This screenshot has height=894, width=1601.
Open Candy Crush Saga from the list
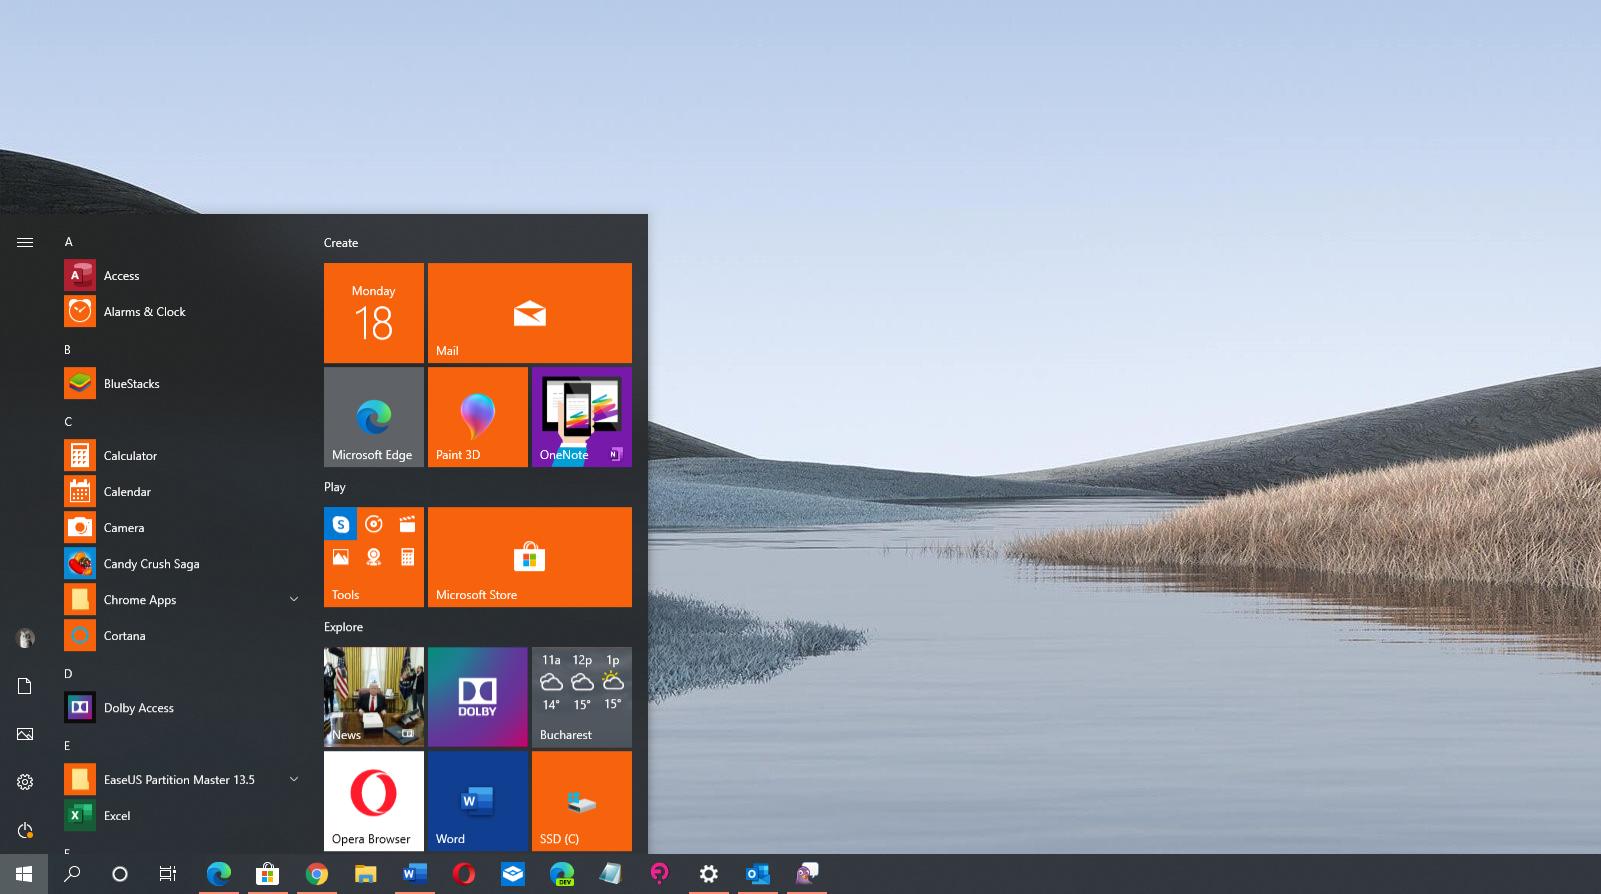pyautogui.click(x=182, y=564)
